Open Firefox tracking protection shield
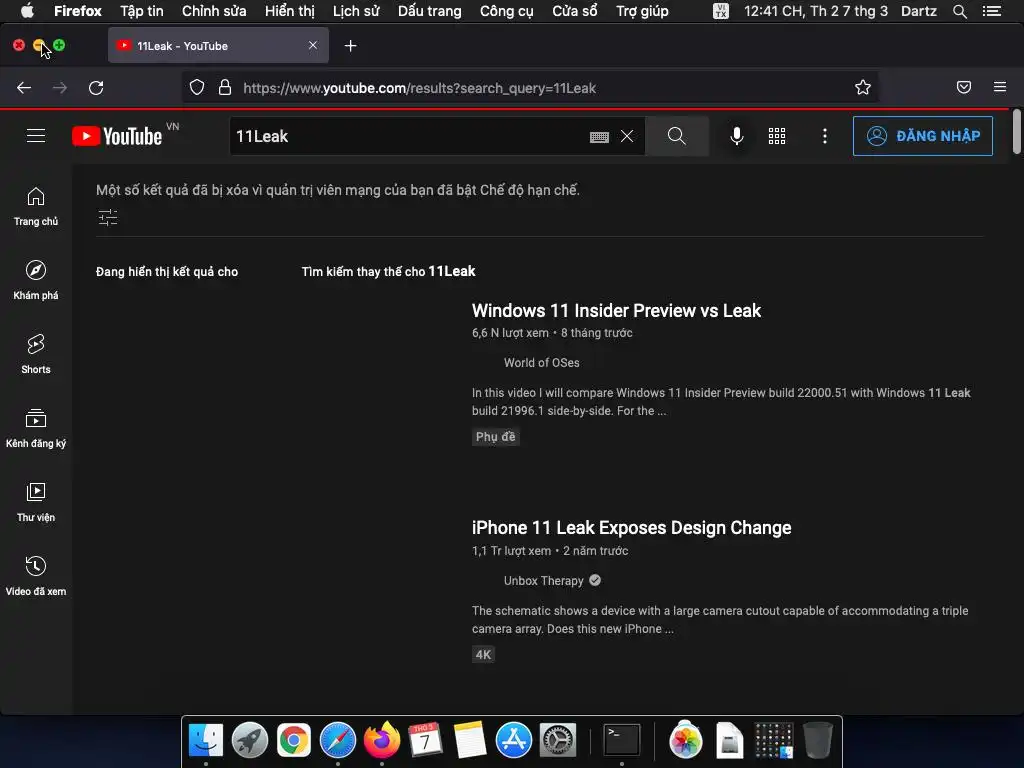The height and width of the screenshot is (768, 1024). tap(197, 88)
